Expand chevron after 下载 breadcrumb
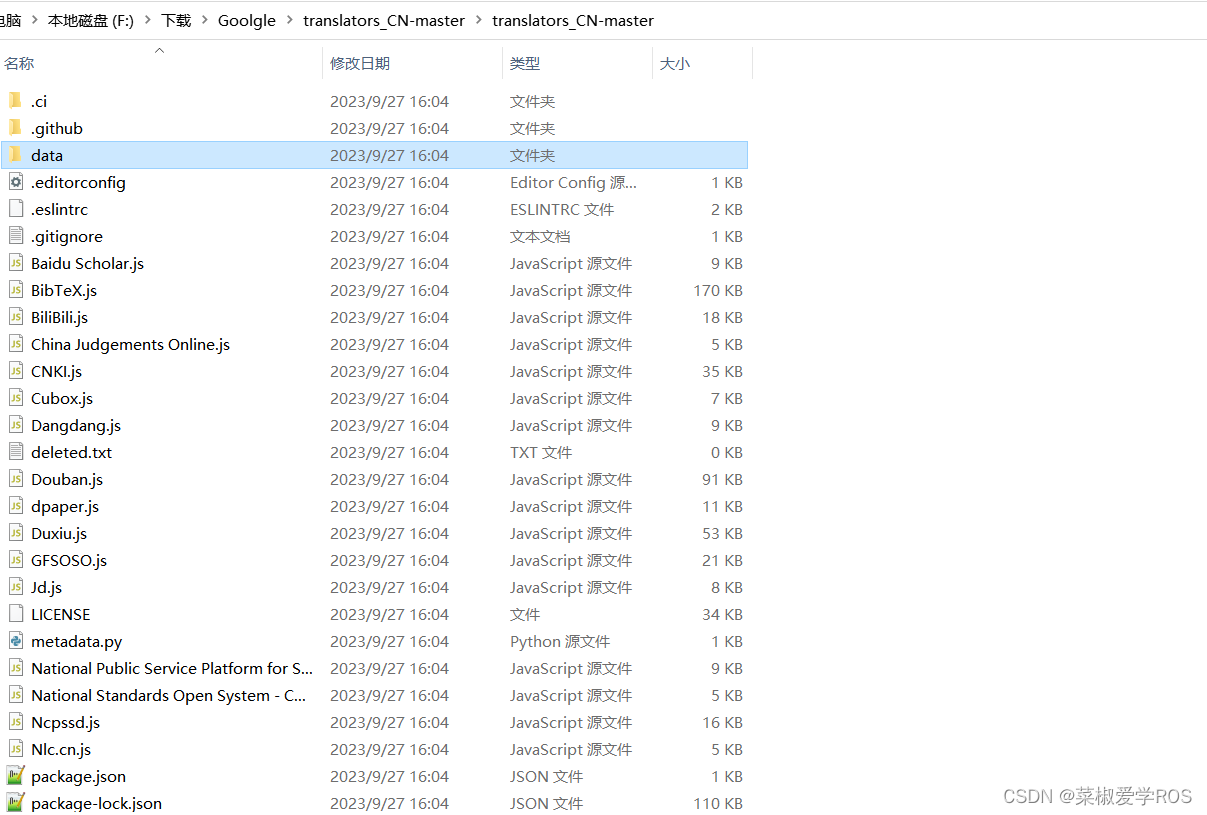Viewport: 1207px width, 815px height. 205,20
